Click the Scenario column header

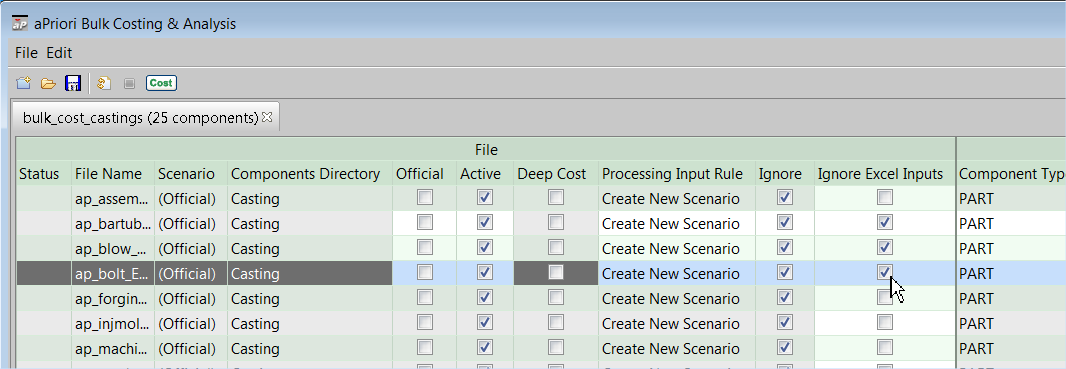[x=191, y=174]
